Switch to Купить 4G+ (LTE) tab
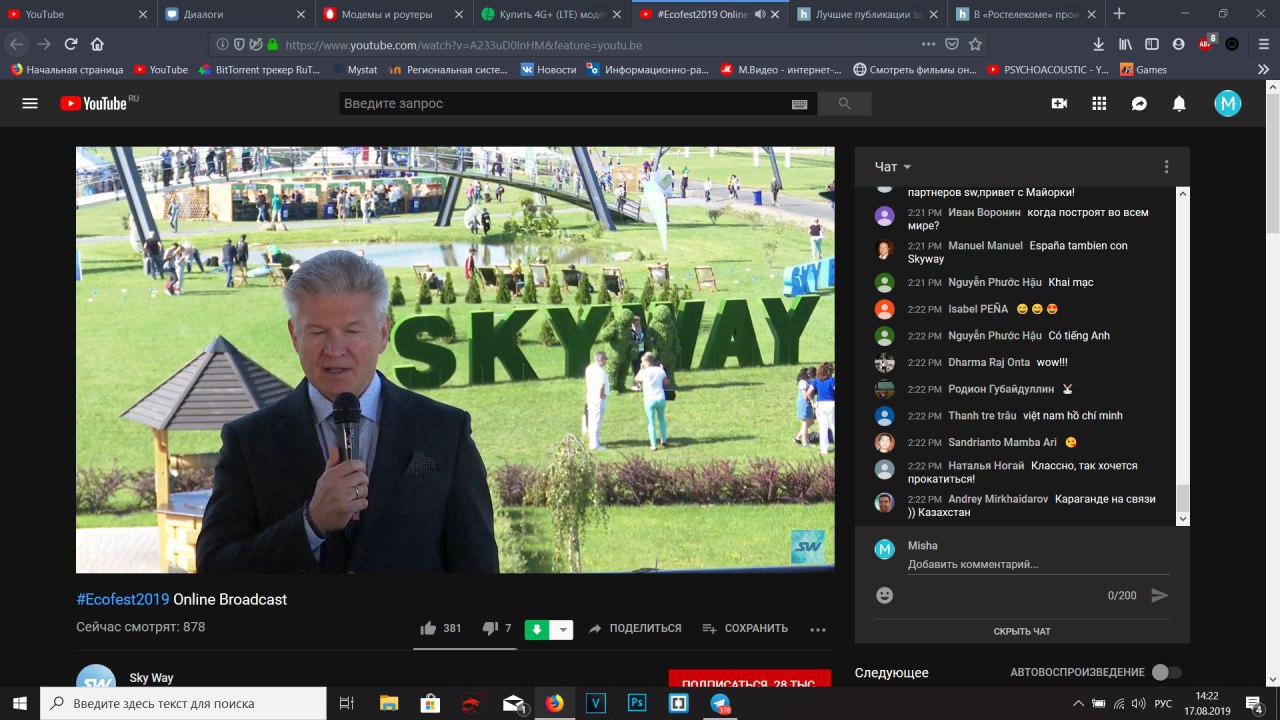The height and width of the screenshot is (720, 1280). click(552, 14)
